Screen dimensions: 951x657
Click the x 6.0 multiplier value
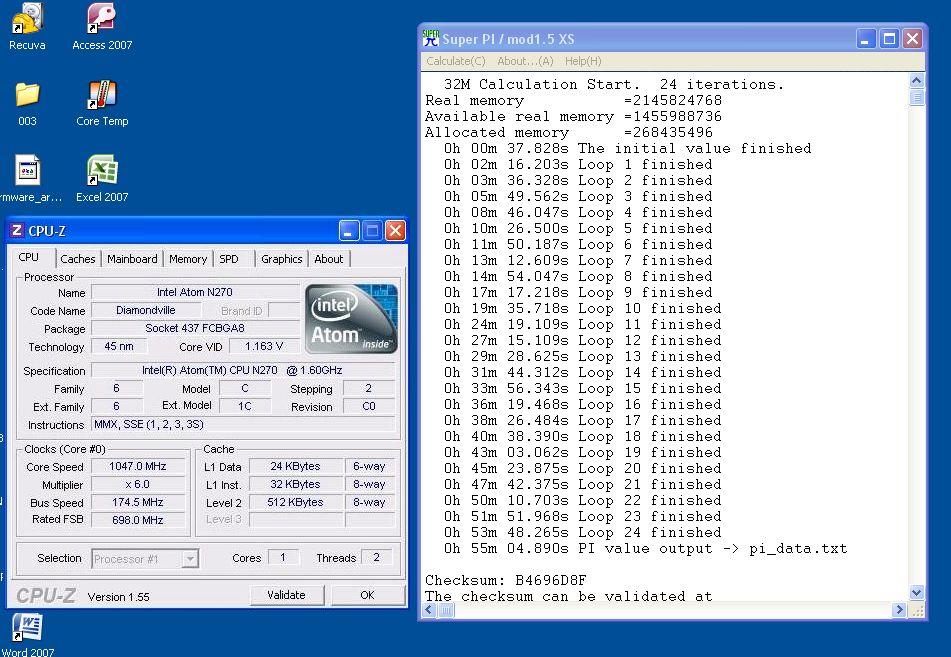[x=138, y=485]
